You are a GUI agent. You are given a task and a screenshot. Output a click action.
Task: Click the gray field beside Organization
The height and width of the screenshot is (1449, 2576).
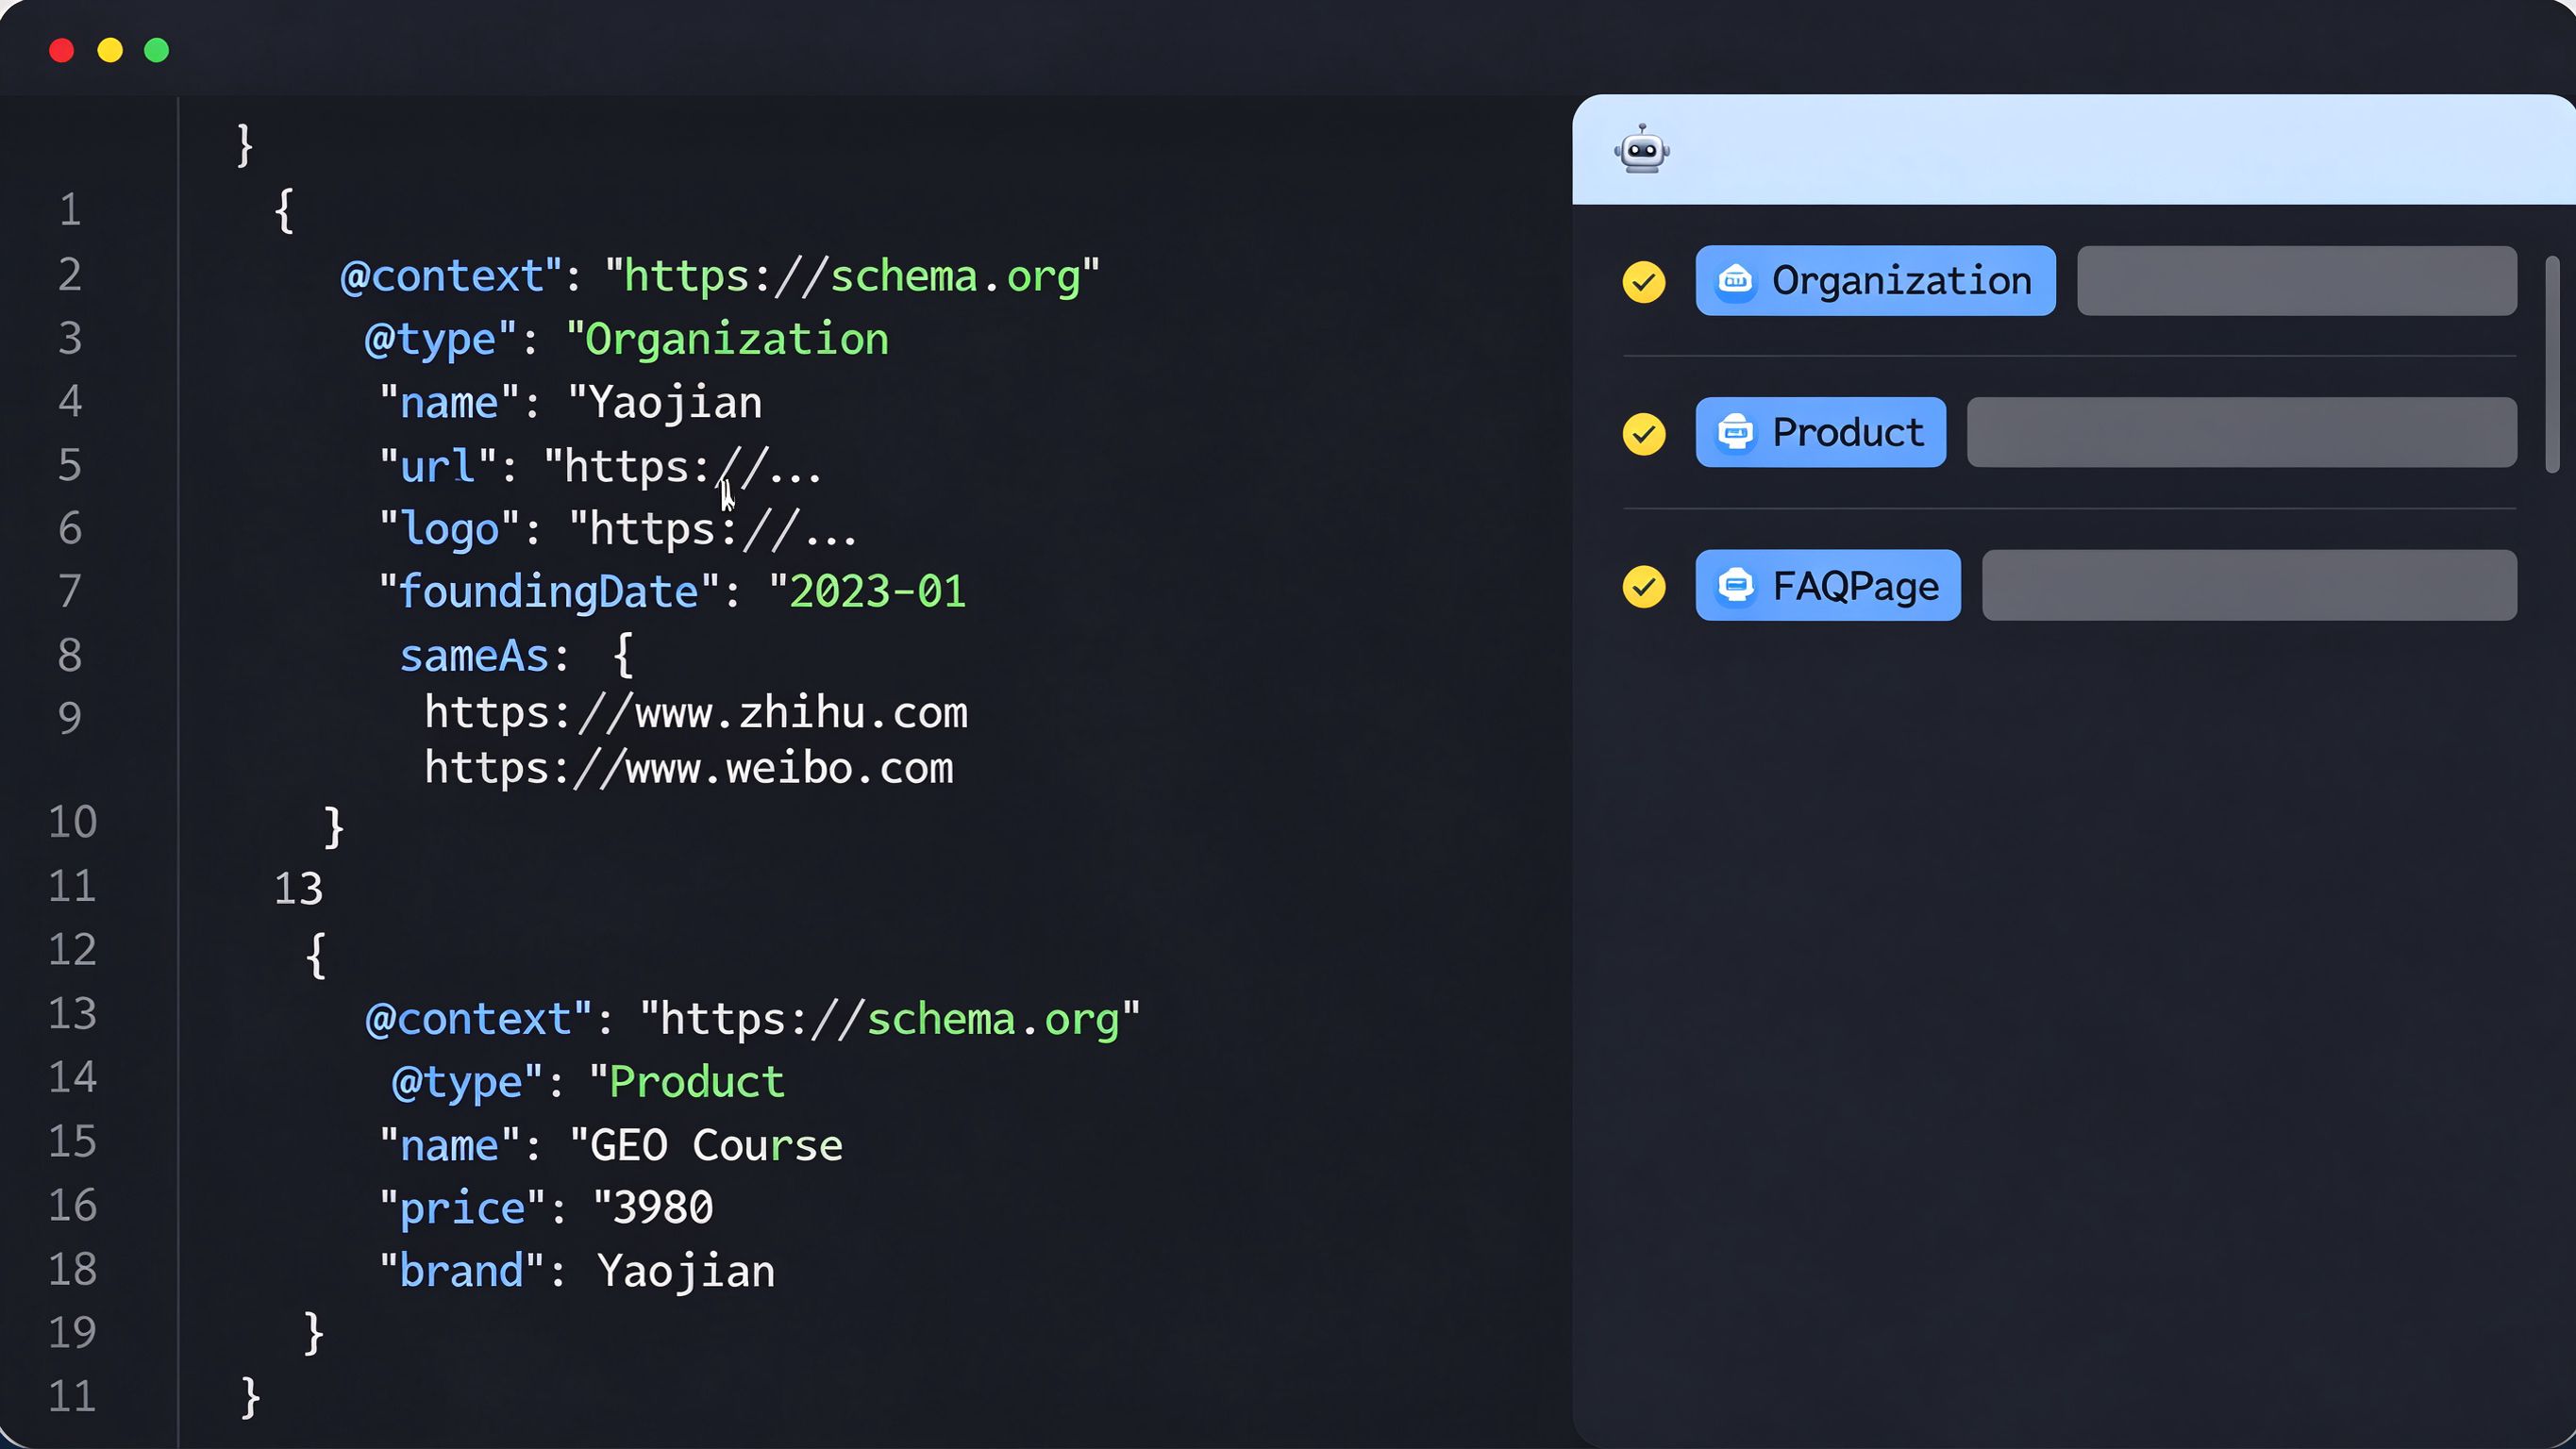[2296, 281]
